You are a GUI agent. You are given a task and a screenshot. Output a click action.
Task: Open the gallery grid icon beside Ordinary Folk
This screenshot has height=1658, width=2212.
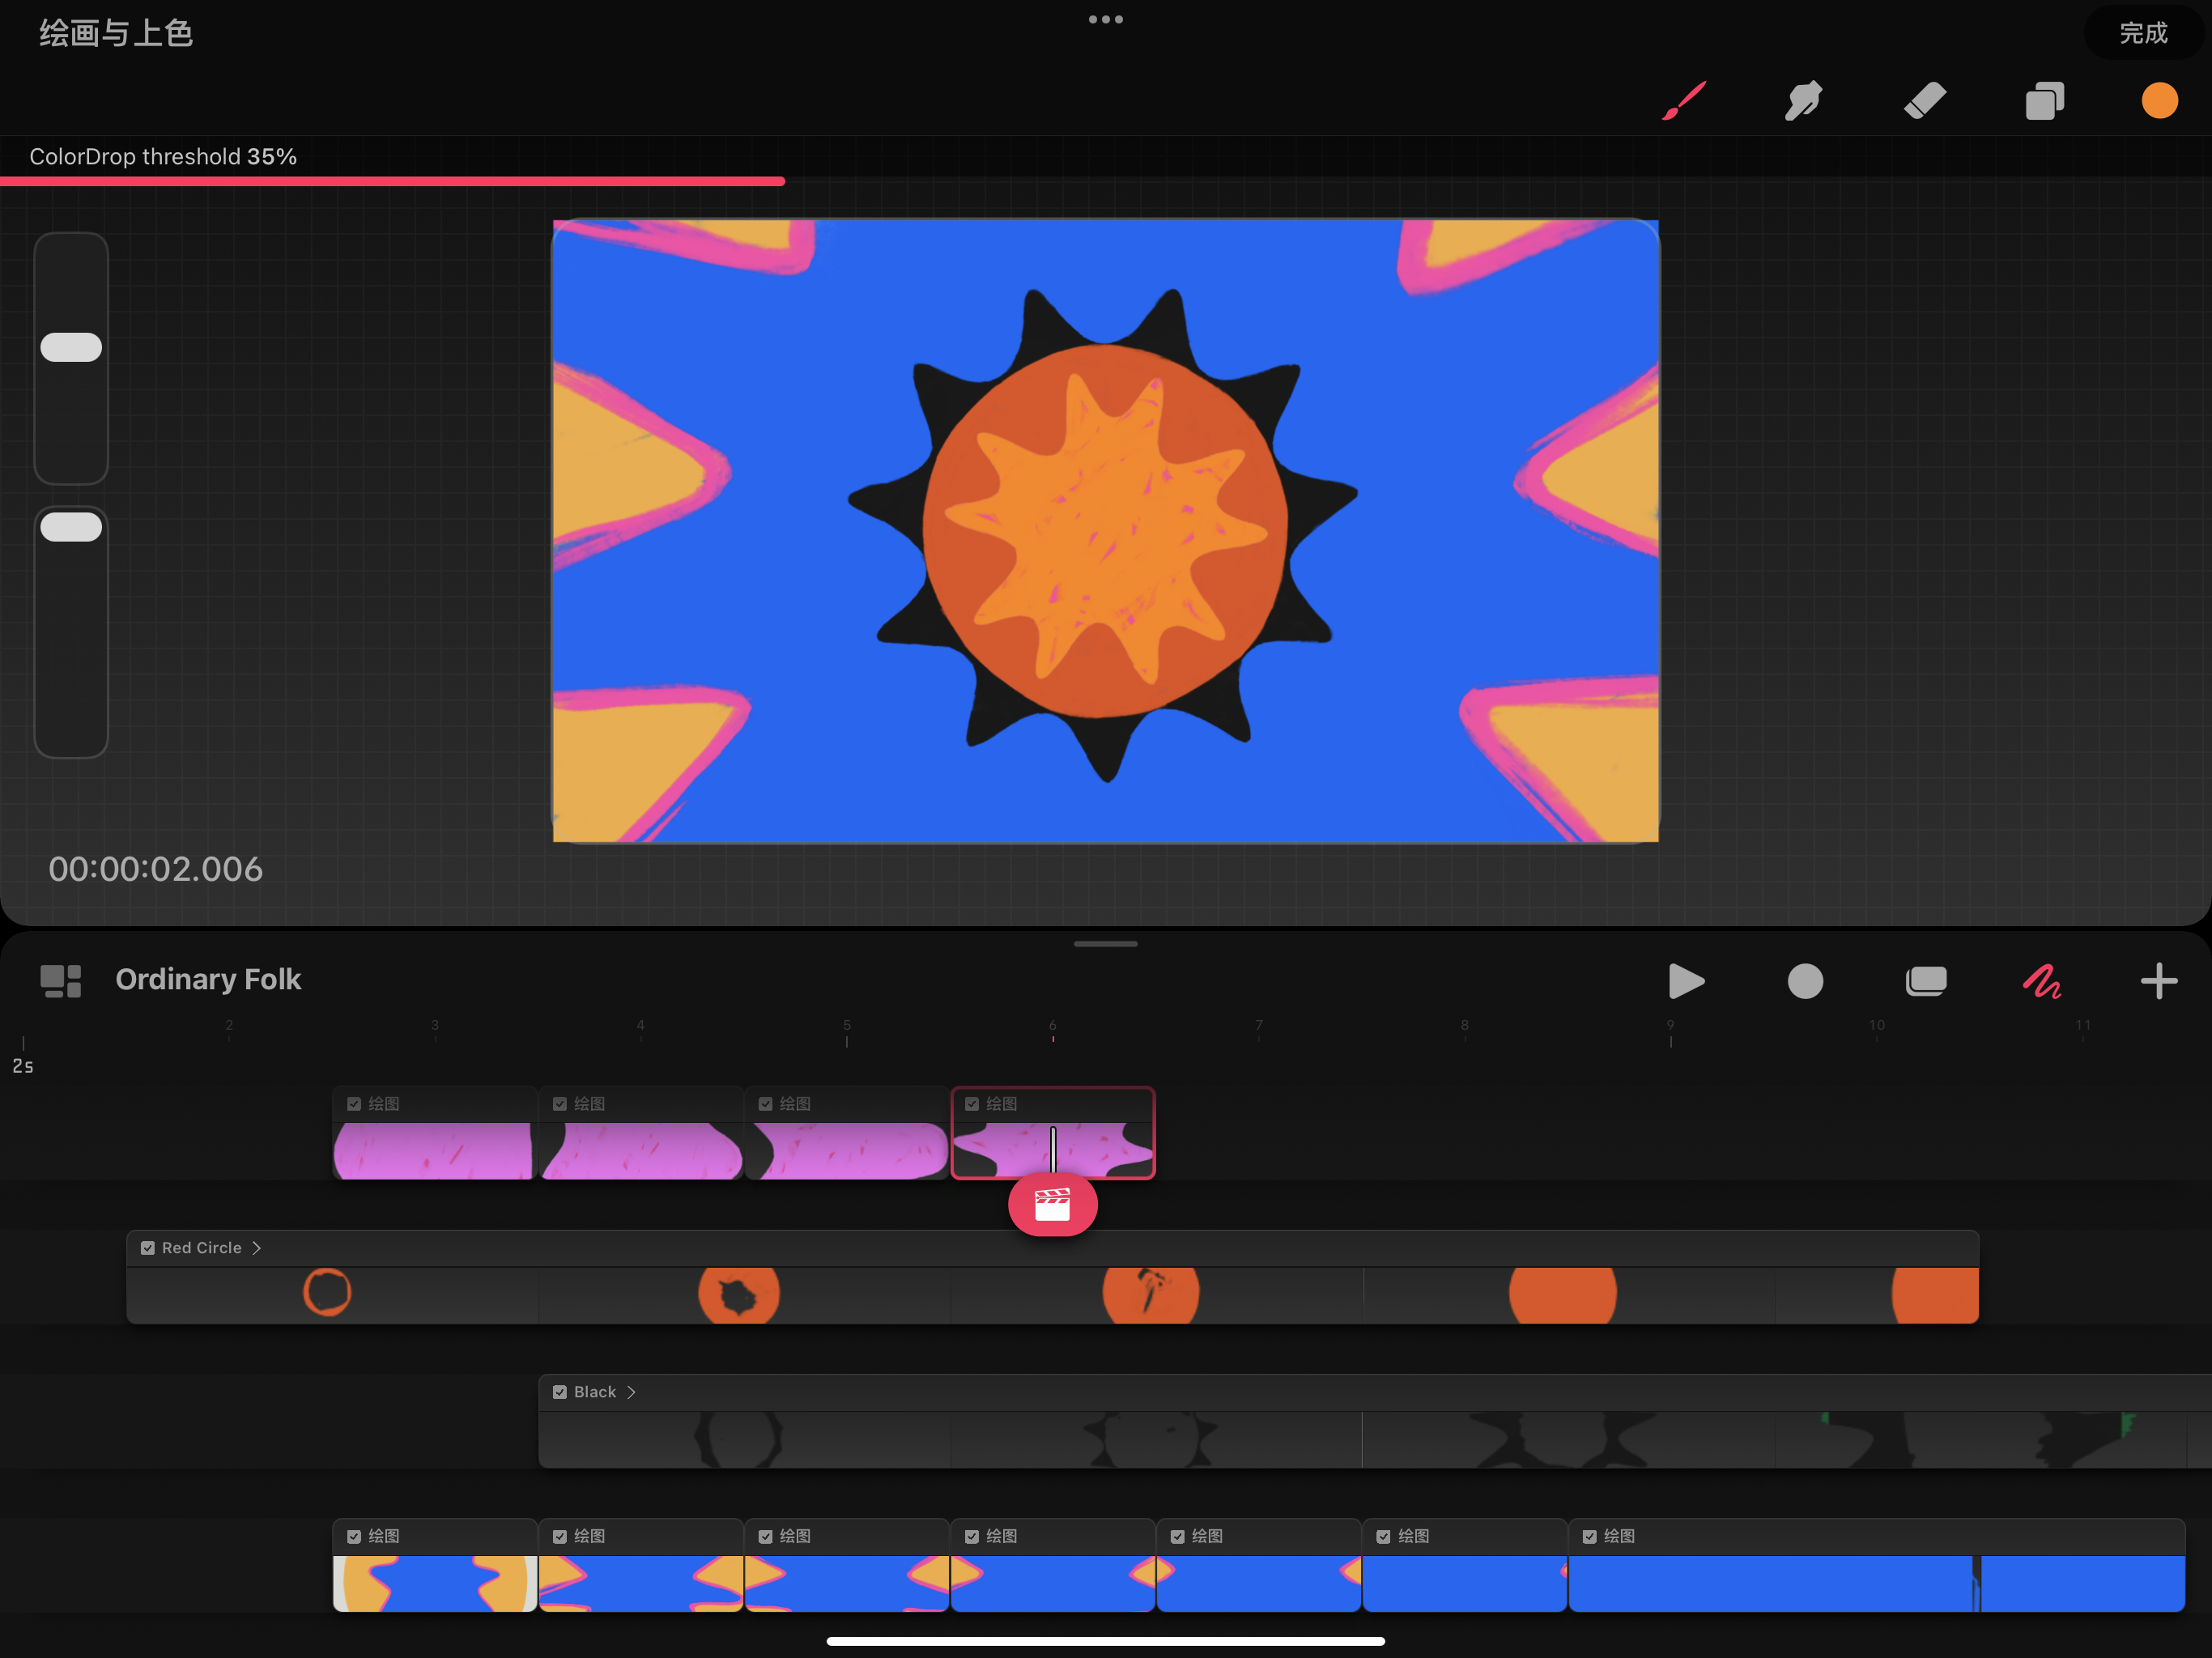(61, 981)
